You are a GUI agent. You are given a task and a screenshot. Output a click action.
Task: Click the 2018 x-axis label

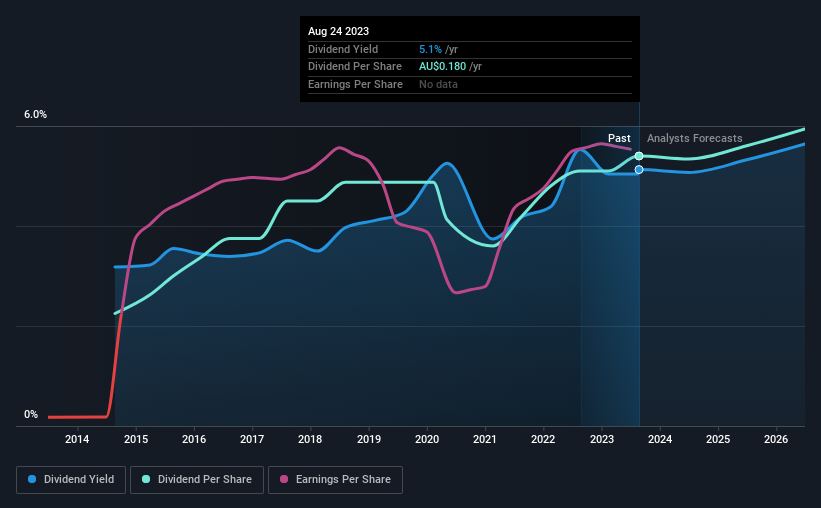pyautogui.click(x=310, y=439)
